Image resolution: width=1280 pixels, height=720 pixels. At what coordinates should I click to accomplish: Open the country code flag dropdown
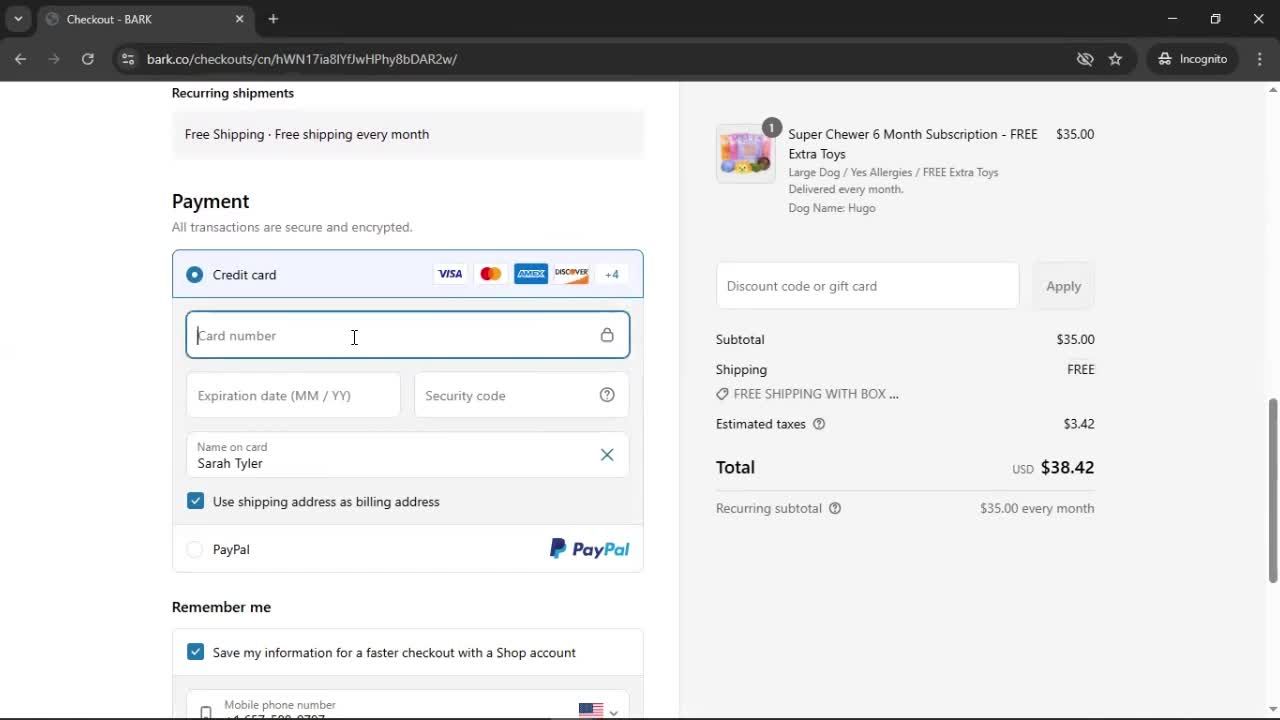(598, 711)
